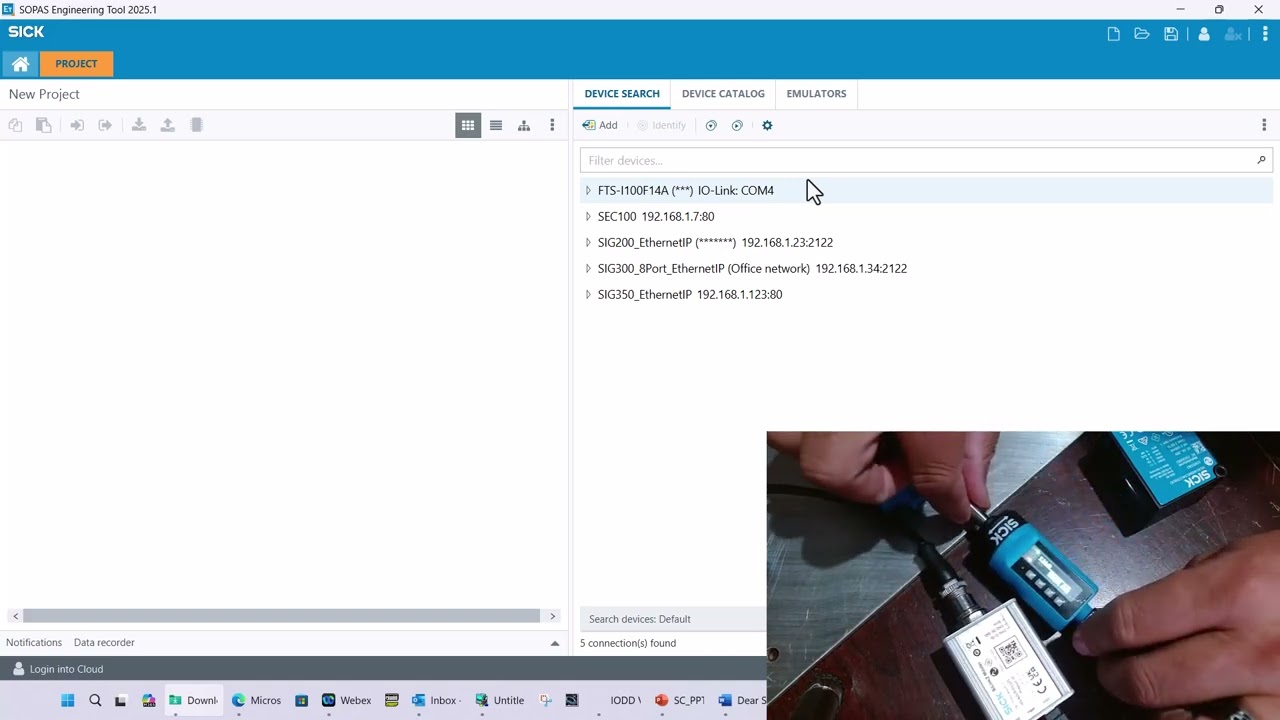Switch to tile grid view
1280x720 pixels.
pyautogui.click(x=468, y=125)
